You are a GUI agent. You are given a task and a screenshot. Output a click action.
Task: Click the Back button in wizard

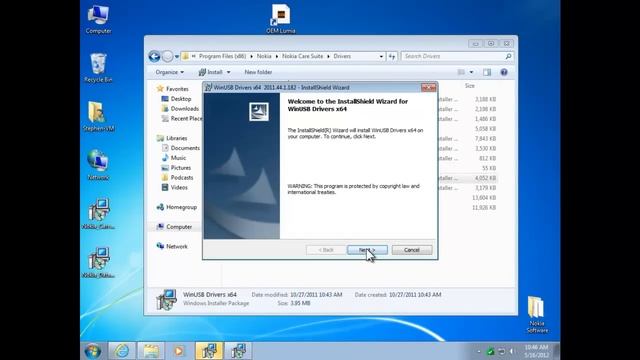point(326,250)
